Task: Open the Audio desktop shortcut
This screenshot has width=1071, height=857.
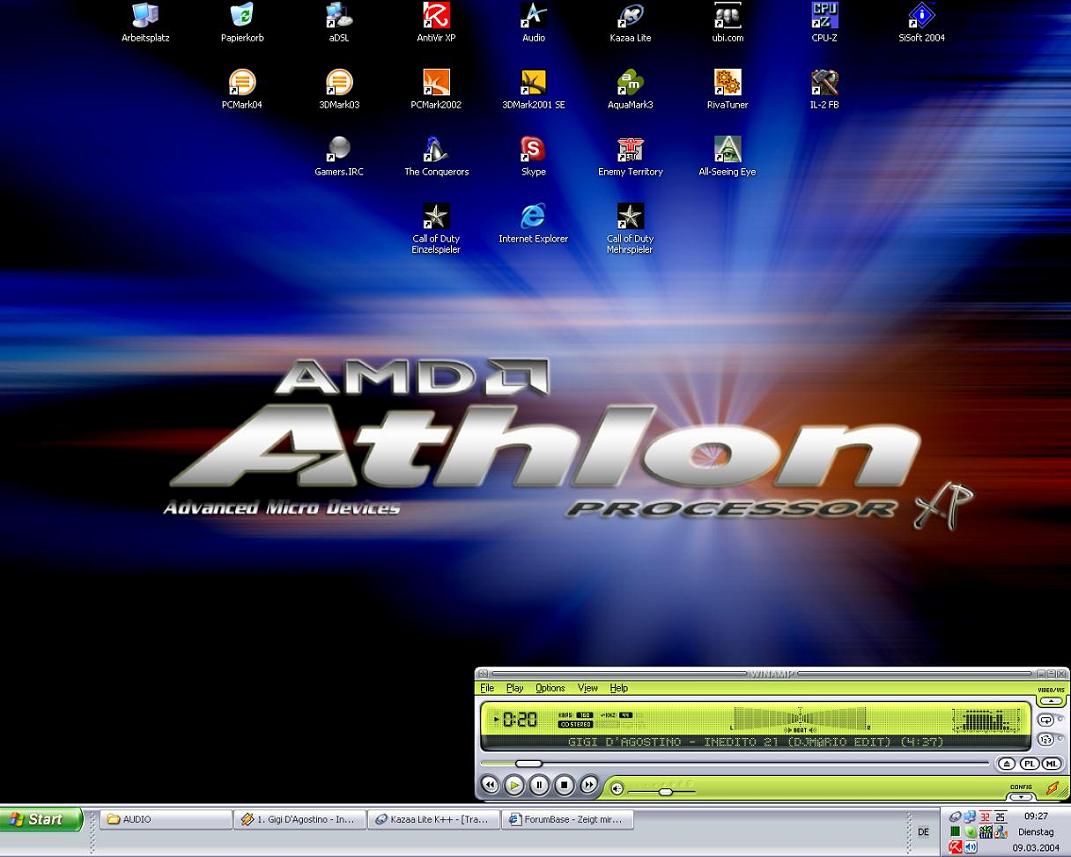Action: point(533,23)
